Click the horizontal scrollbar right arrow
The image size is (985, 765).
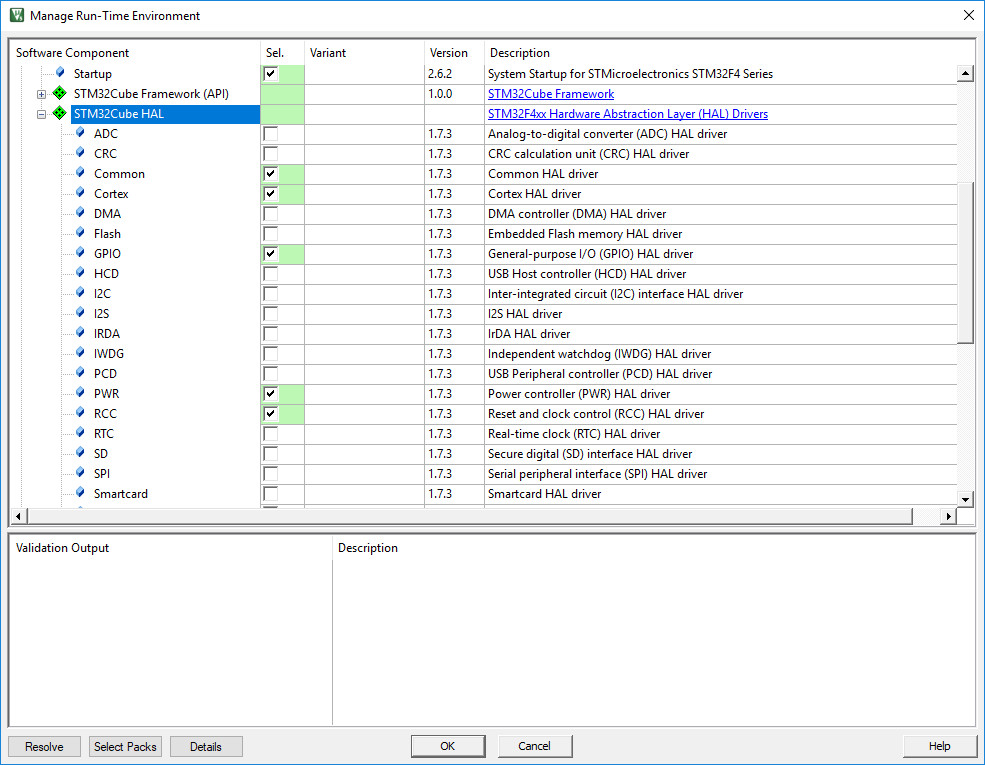949,516
